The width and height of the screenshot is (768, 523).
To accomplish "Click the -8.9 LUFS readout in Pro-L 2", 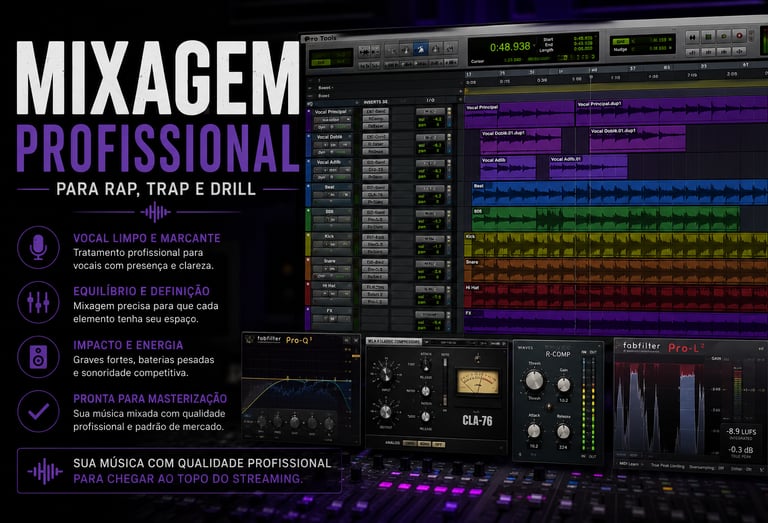I will (x=742, y=432).
